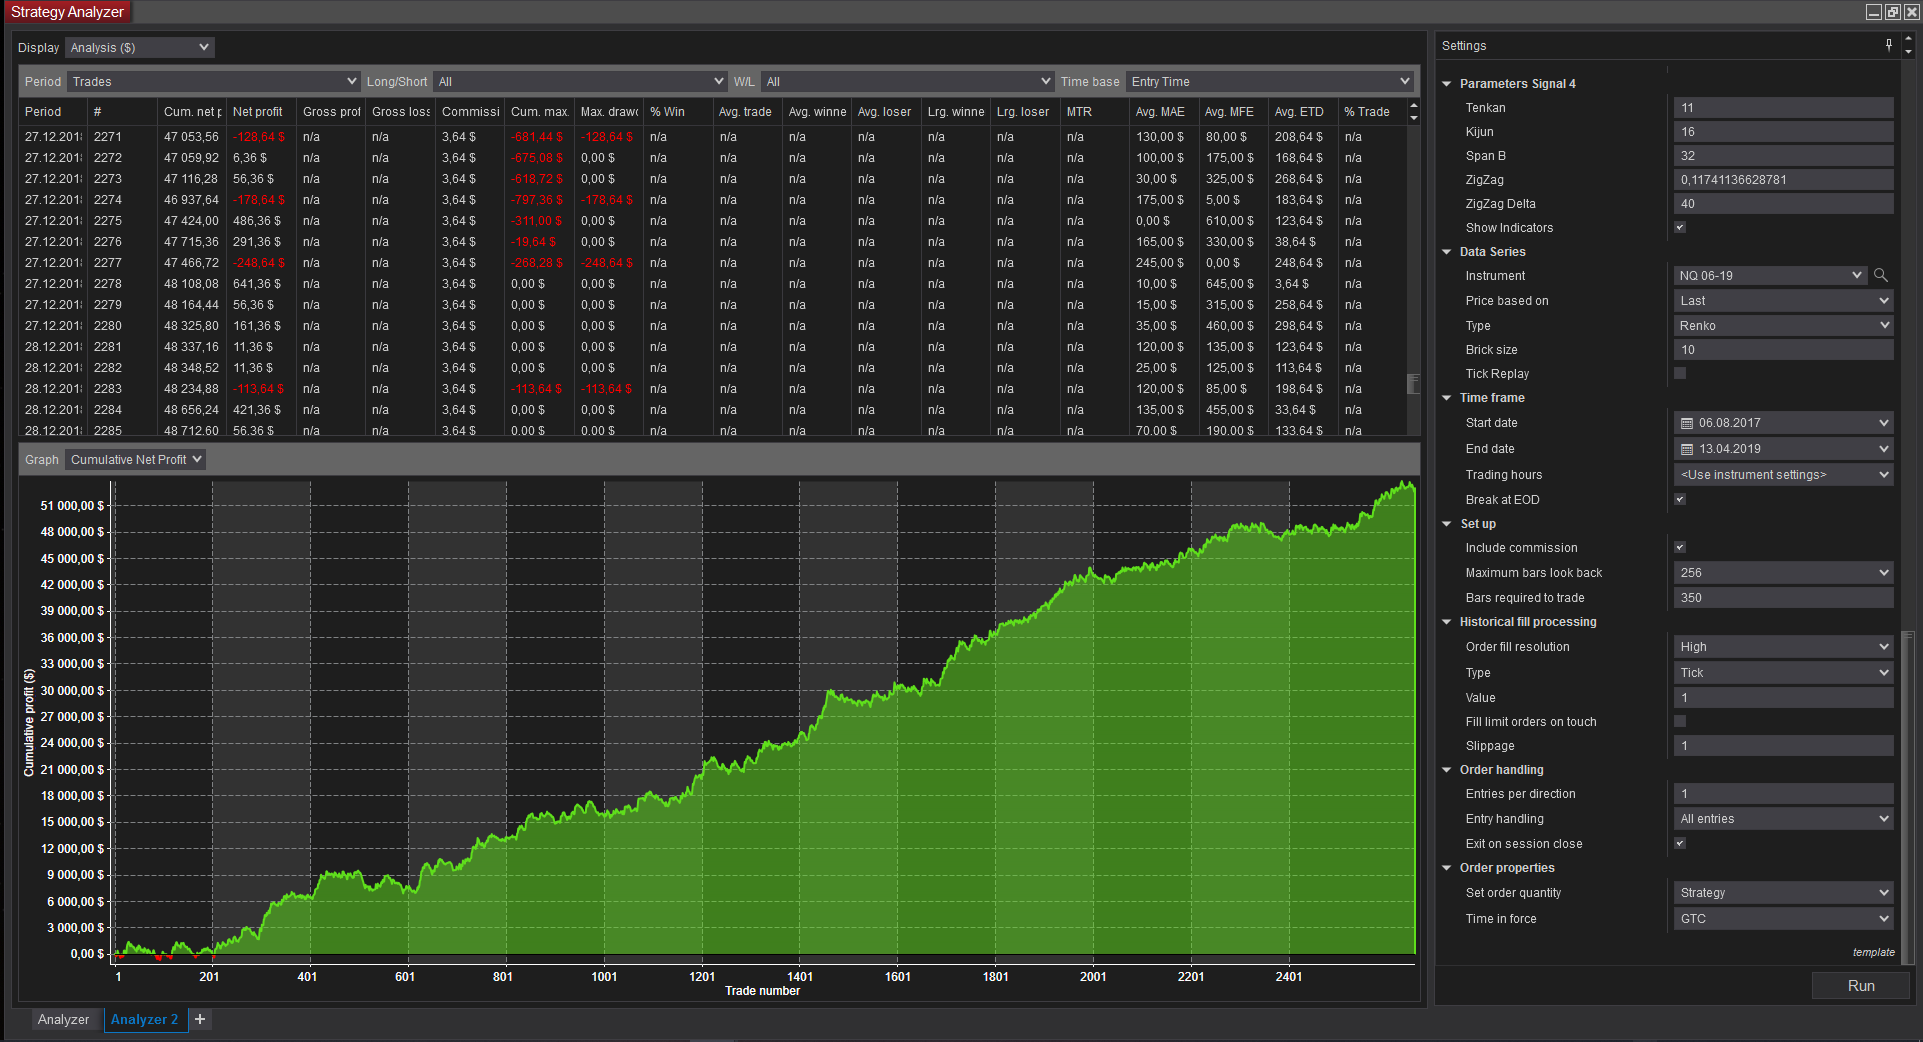
Task: Click the Run button
Action: coord(1860,985)
